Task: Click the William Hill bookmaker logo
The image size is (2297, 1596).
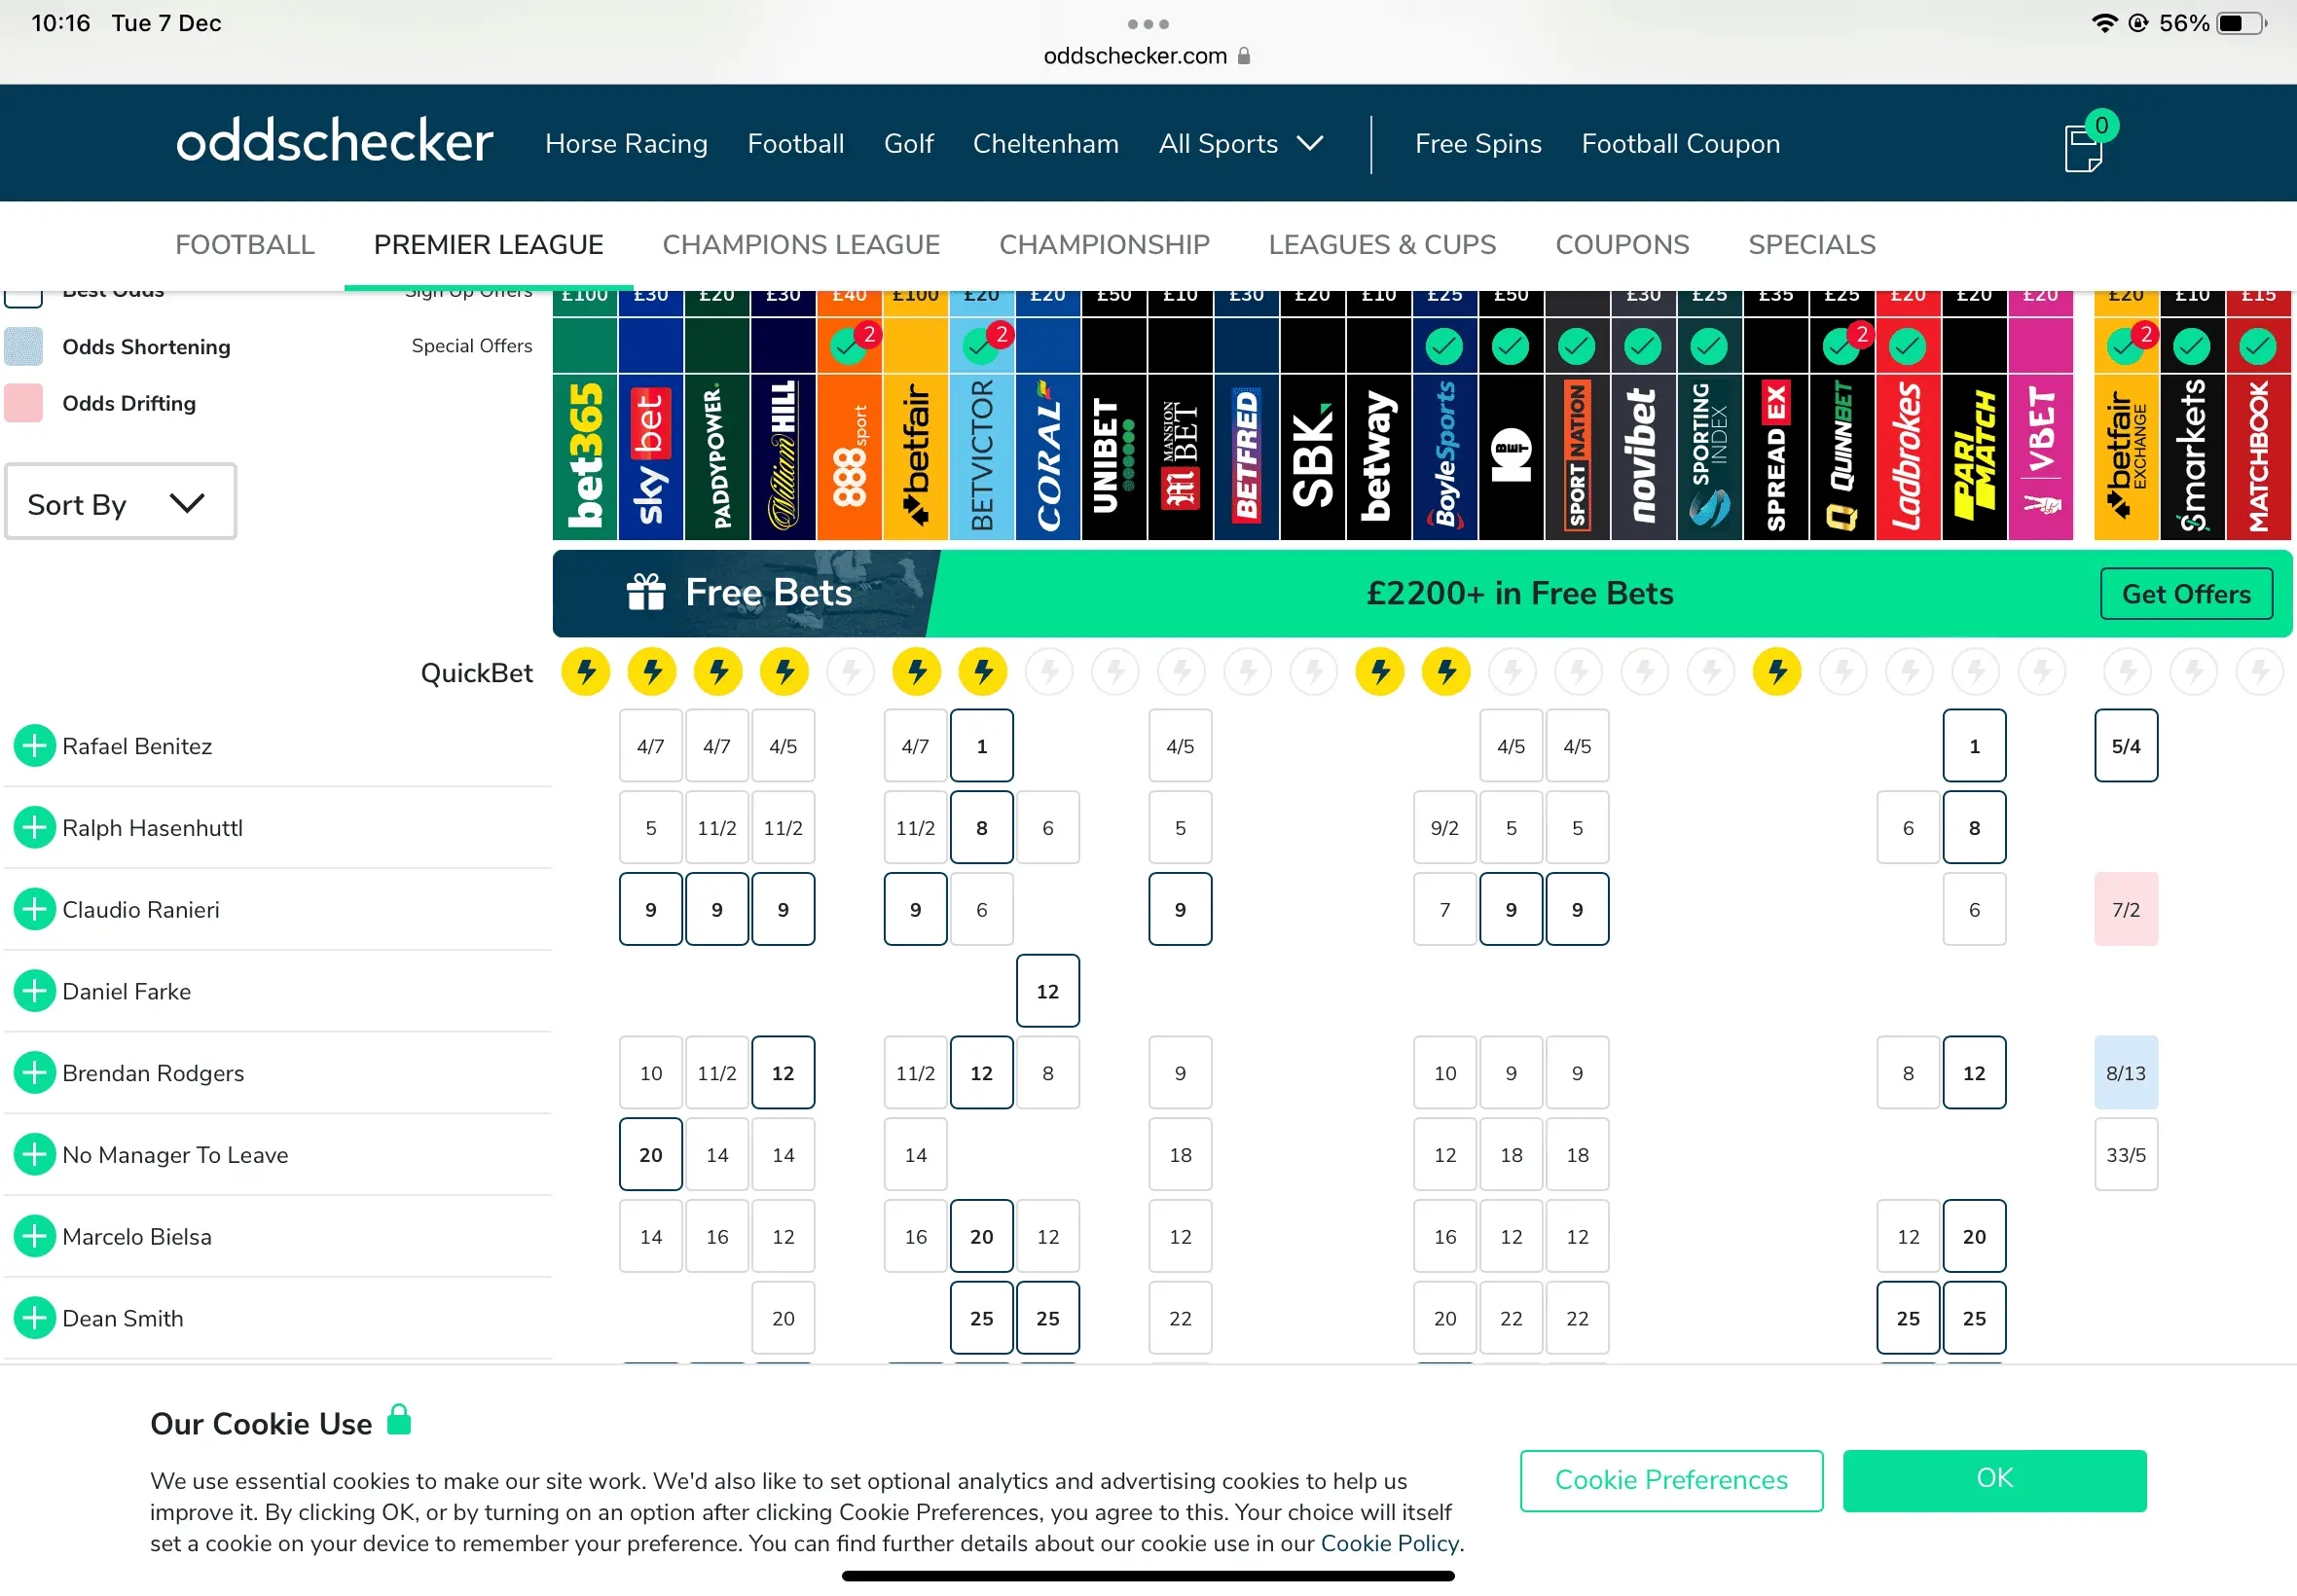Action: point(783,456)
